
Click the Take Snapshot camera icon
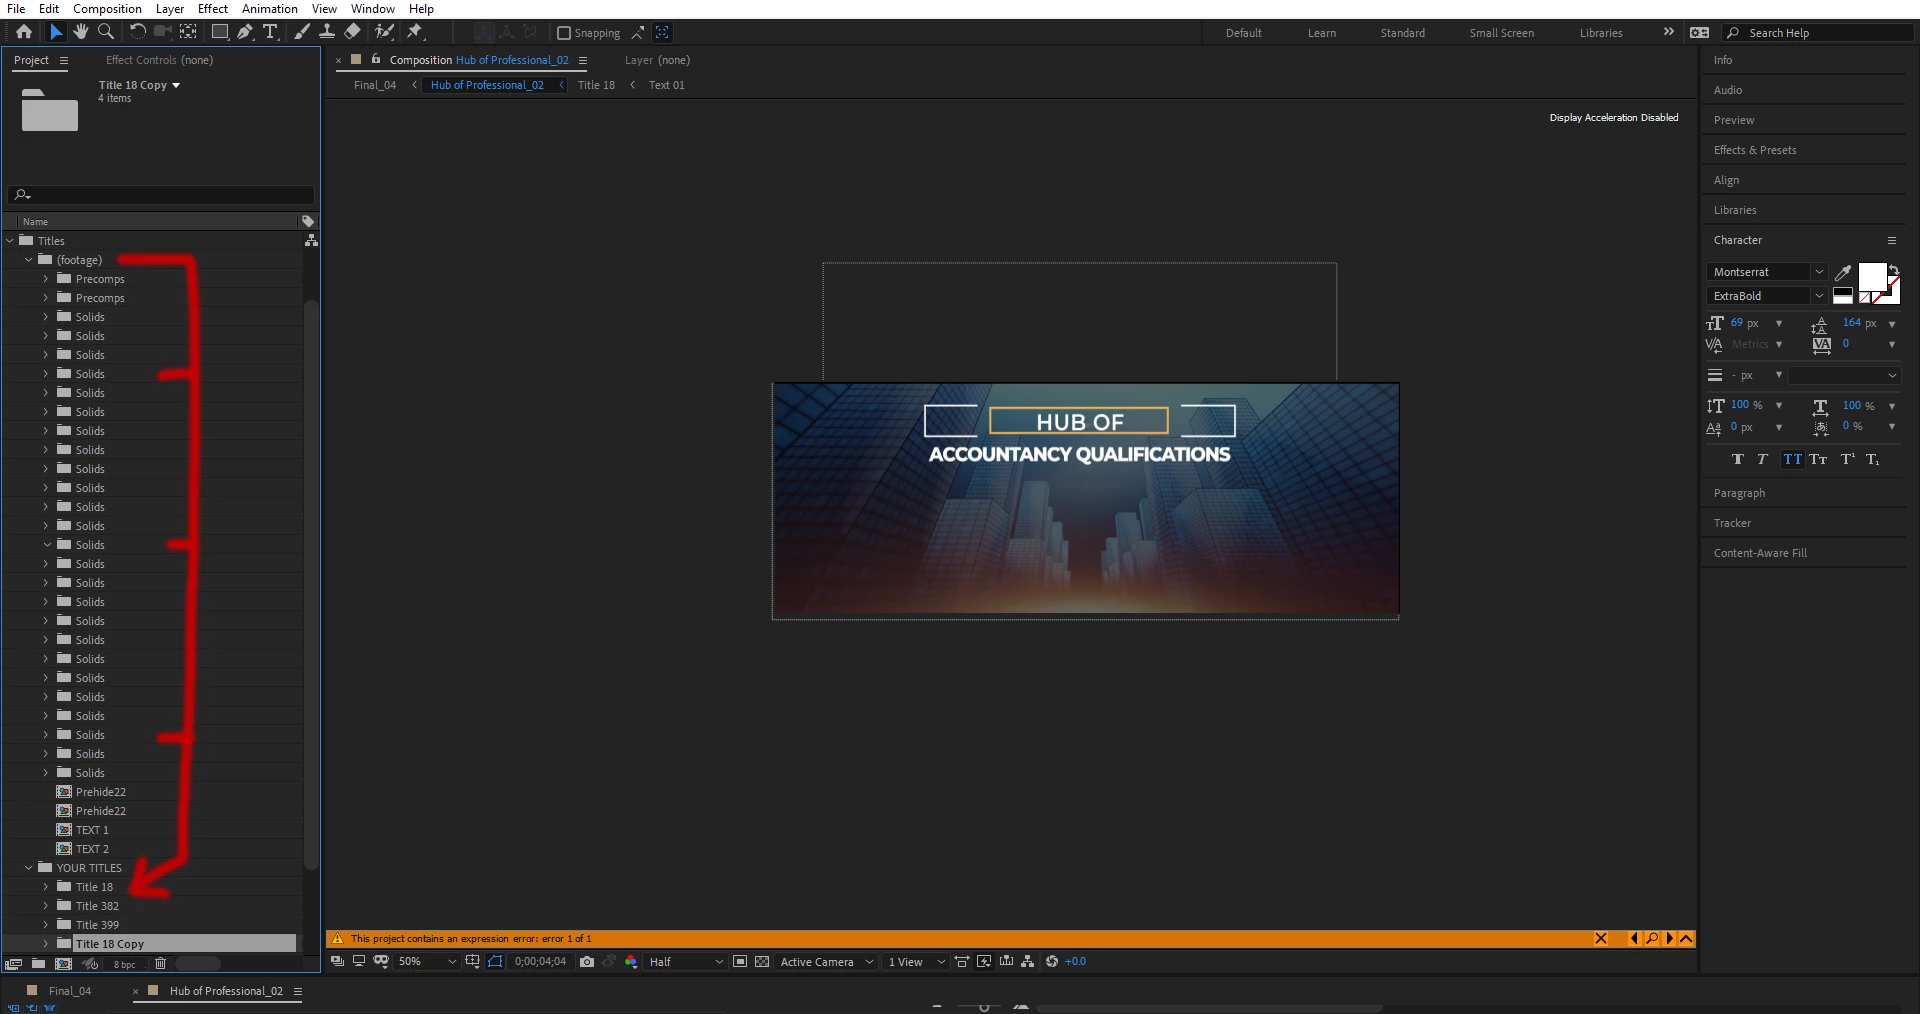tap(587, 962)
